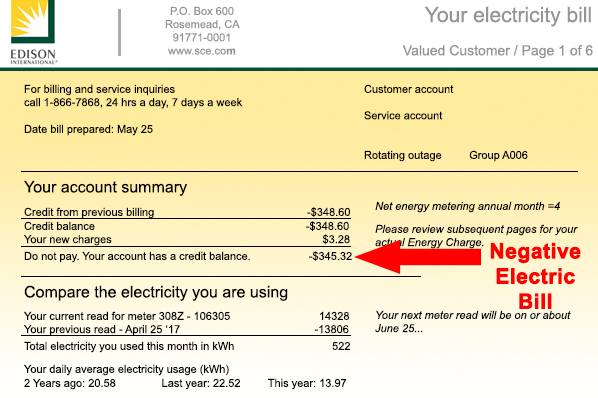Viewport: 598px width, 398px height.
Task: Select 'Your current read for meter 308Z - 106305'
Action: (x=127, y=316)
